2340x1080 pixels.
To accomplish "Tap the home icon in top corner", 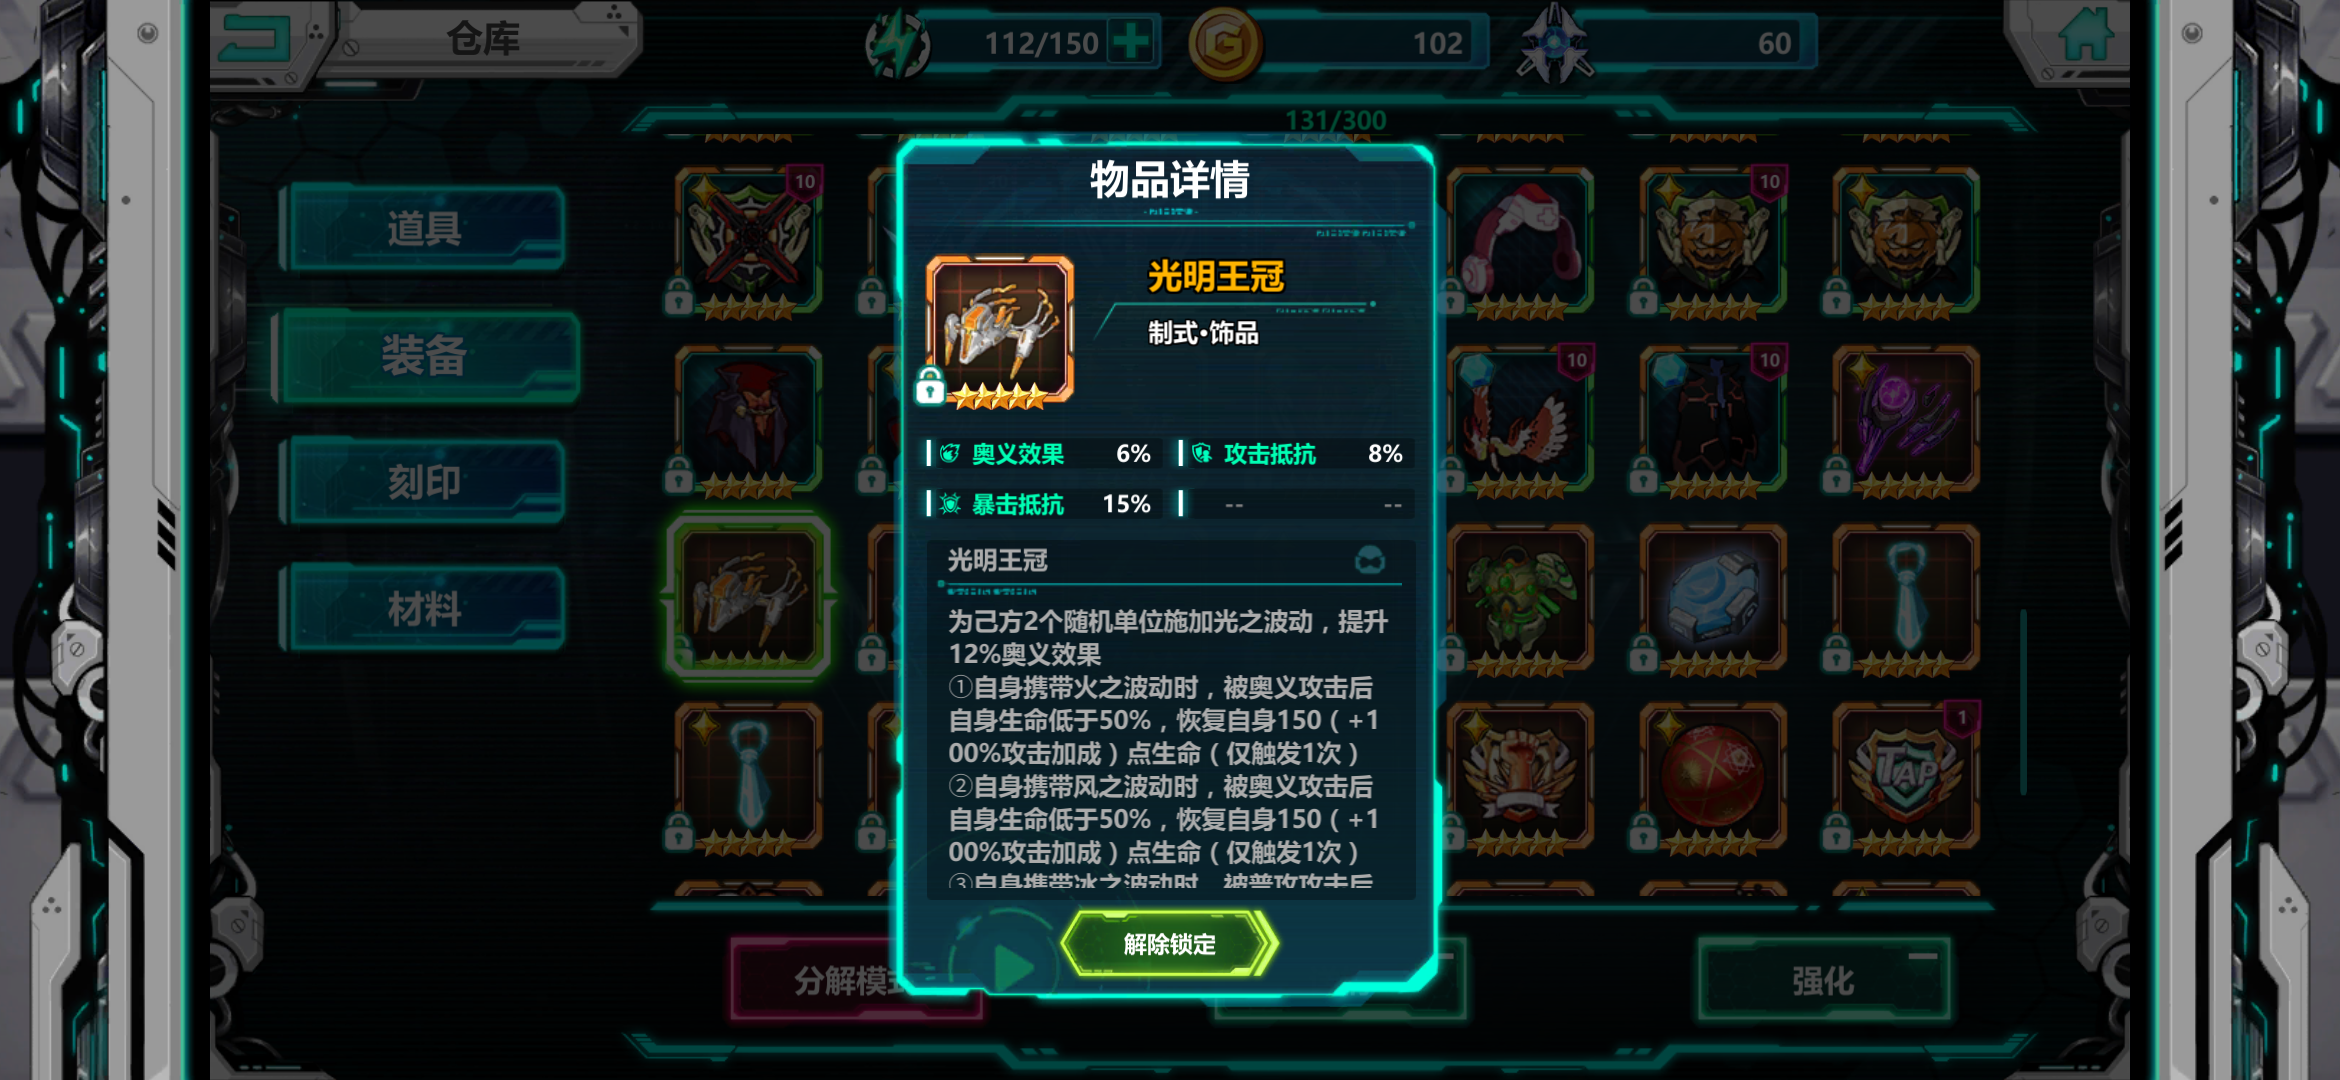I will (2086, 36).
